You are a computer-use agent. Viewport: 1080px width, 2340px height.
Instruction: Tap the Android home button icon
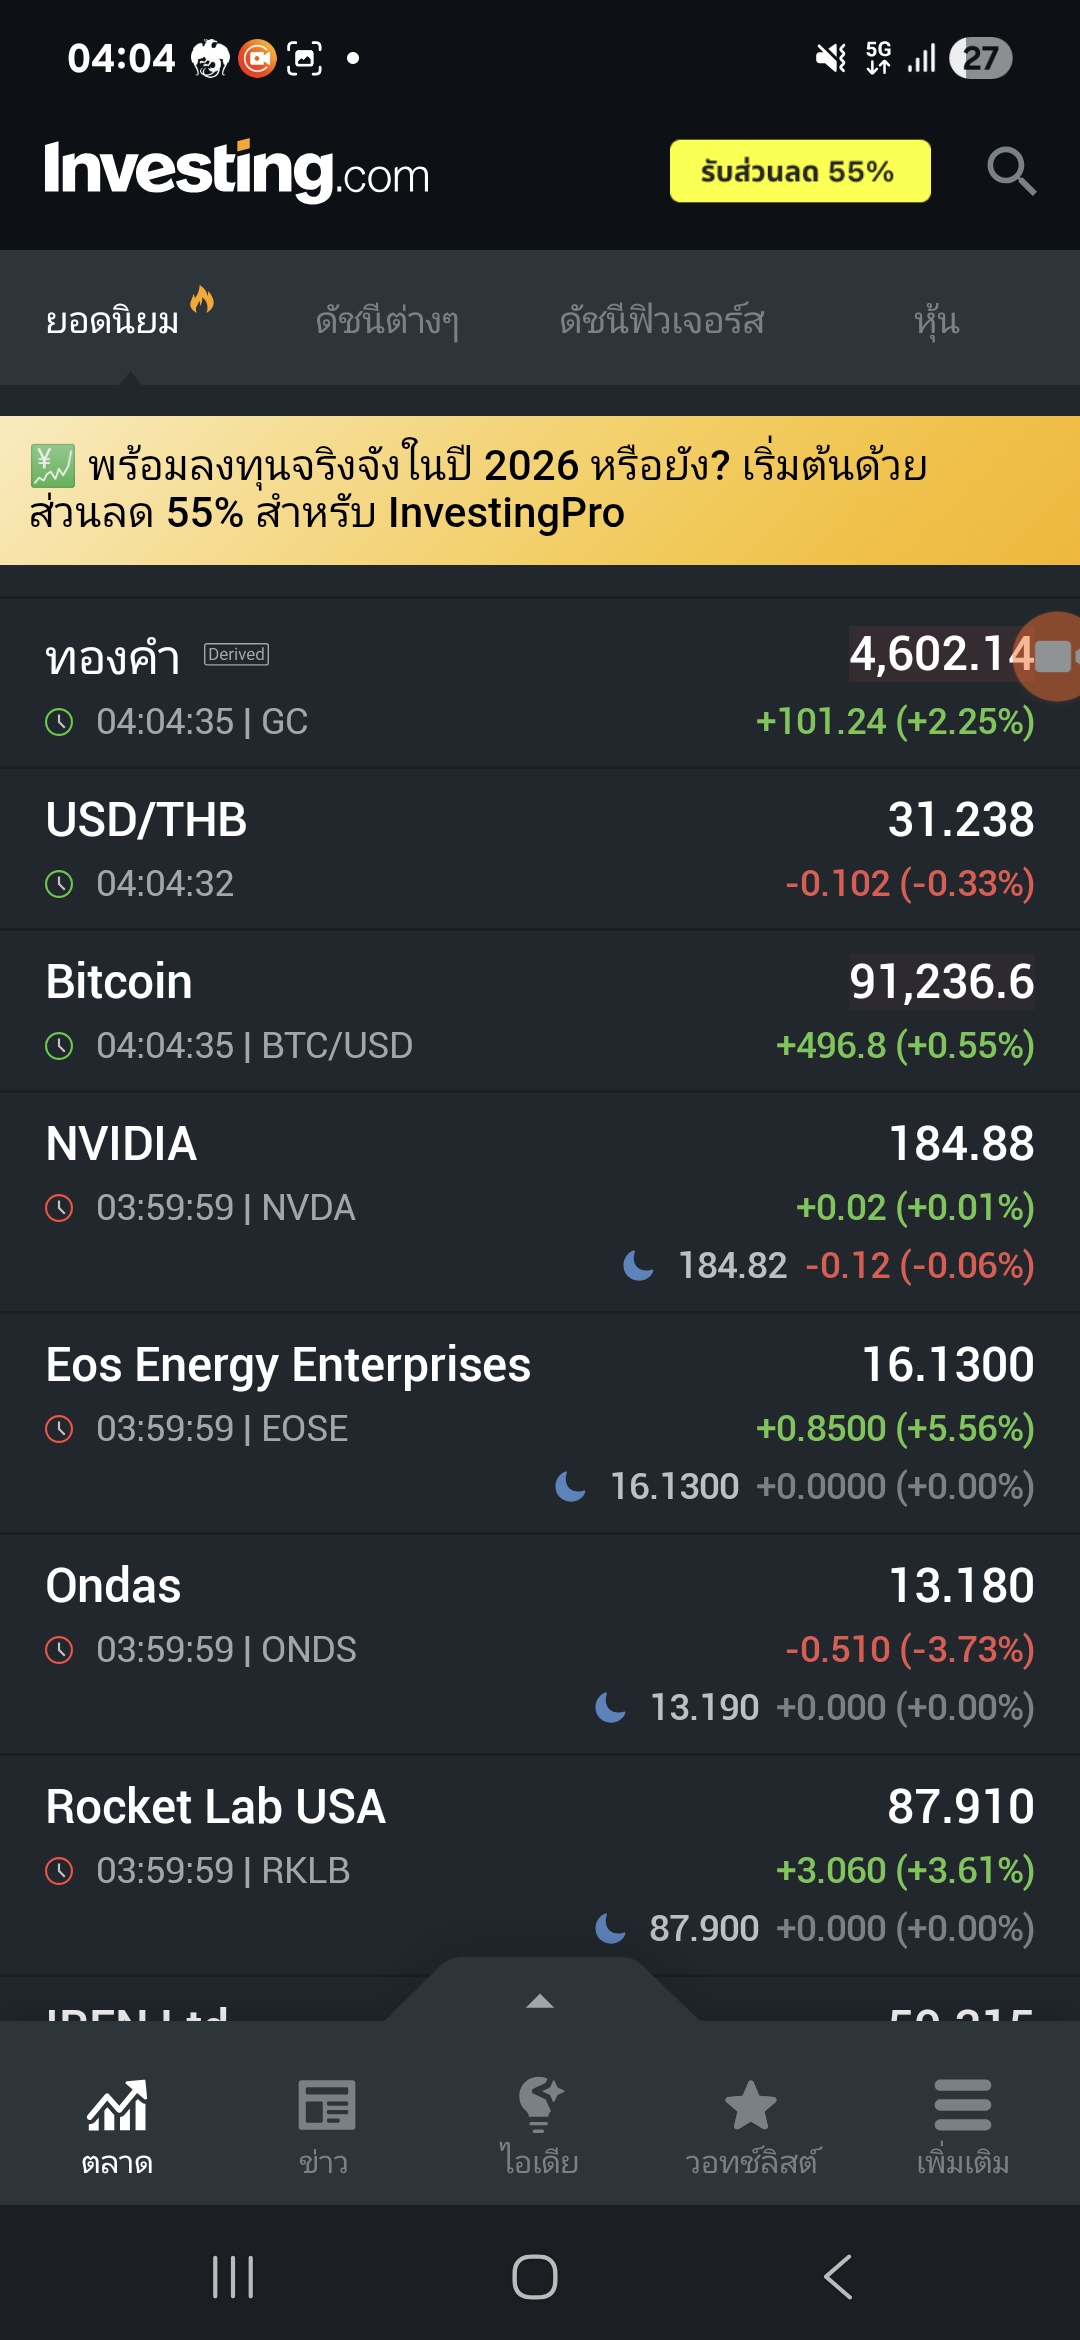535,2277
